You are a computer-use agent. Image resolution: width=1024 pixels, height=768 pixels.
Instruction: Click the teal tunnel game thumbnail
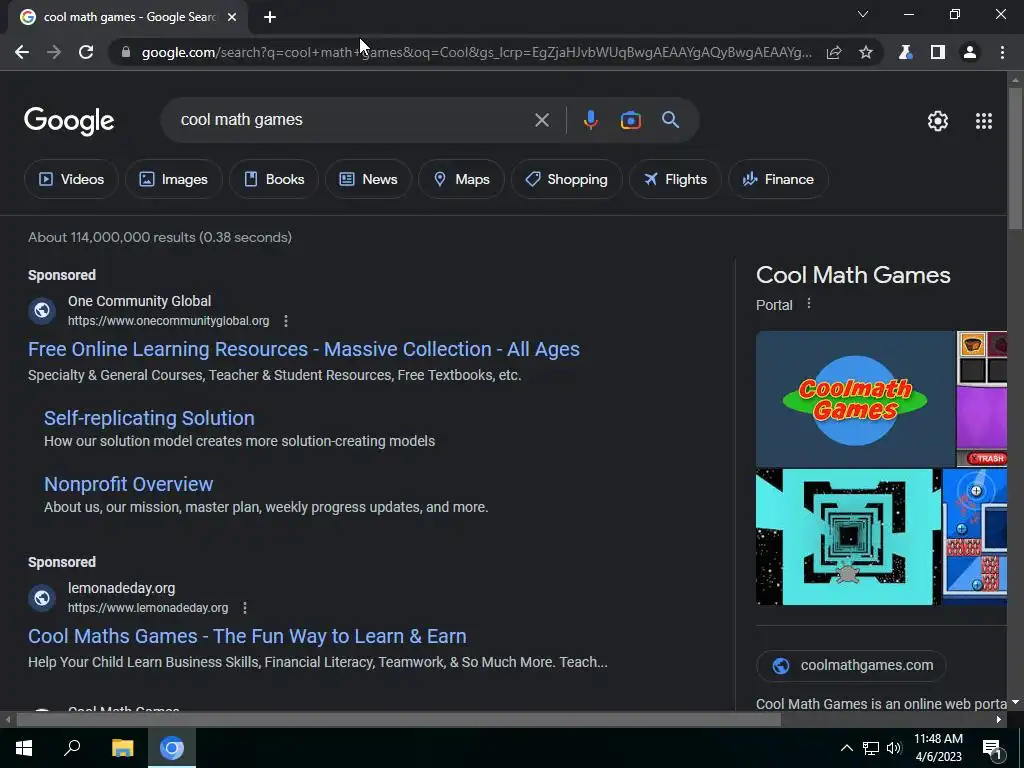pyautogui.click(x=848, y=537)
